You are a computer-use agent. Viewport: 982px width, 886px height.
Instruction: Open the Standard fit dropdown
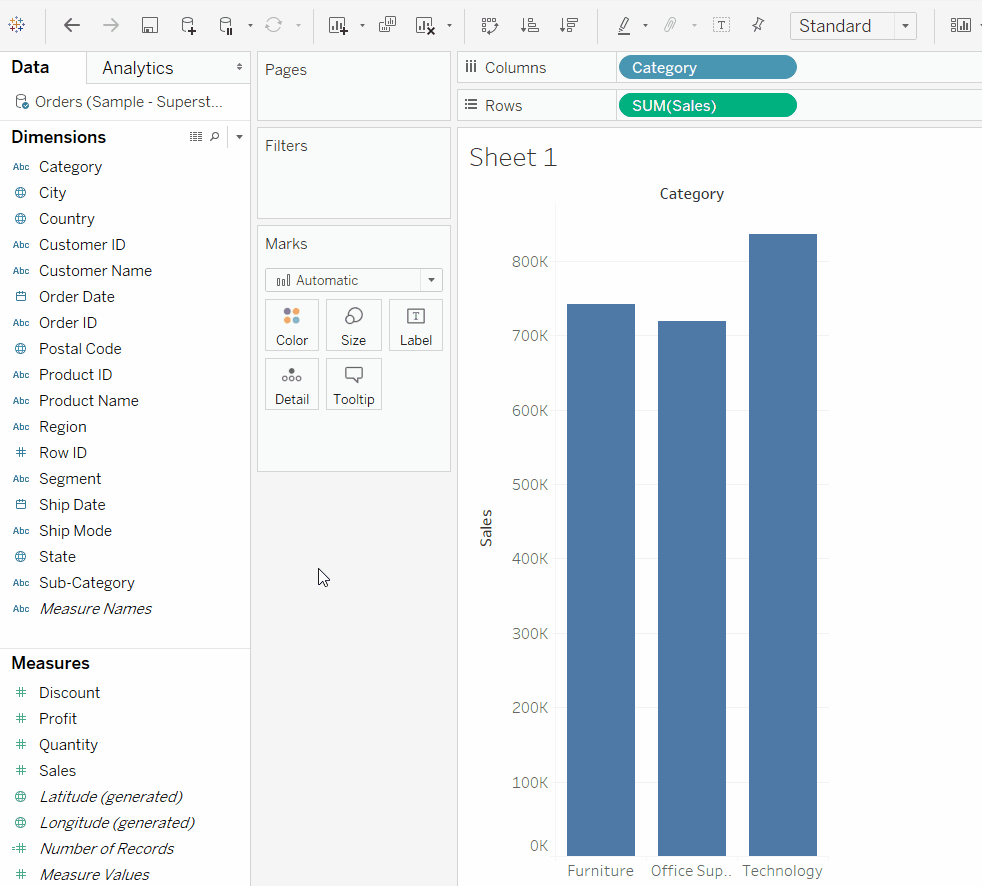905,25
